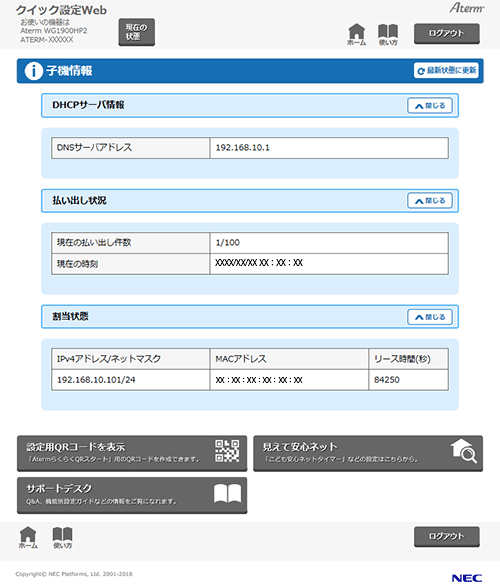Click the 現在の時刻 label cell
This screenshot has height=587, width=500.
click(x=130, y=264)
